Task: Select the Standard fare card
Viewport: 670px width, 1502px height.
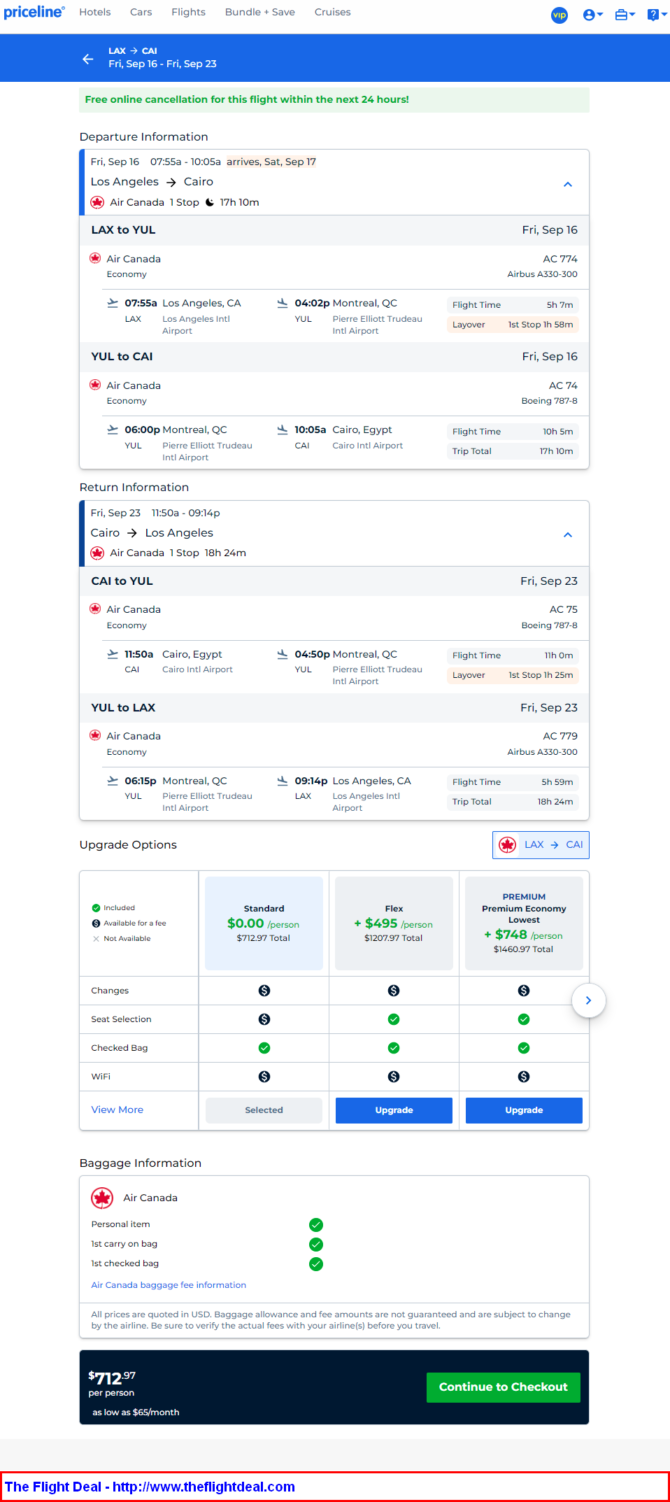Action: click(x=264, y=923)
